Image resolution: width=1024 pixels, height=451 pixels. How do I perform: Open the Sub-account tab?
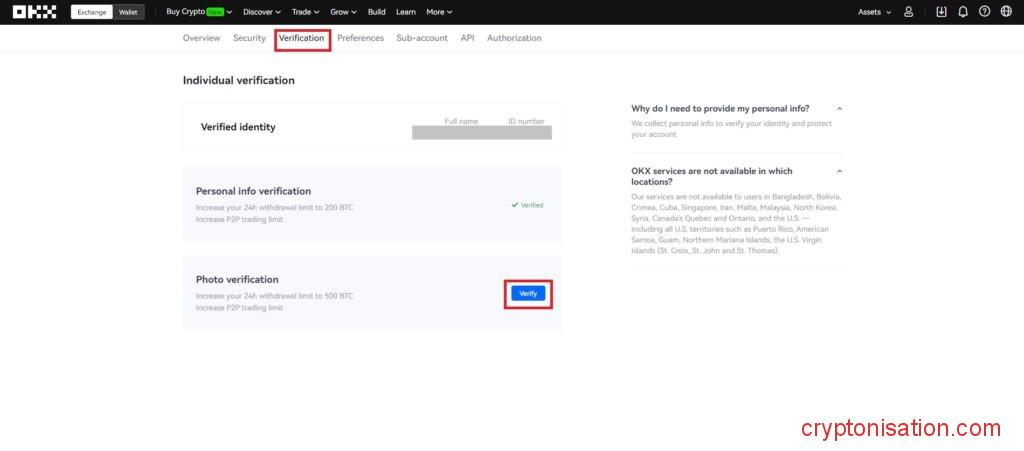point(421,38)
